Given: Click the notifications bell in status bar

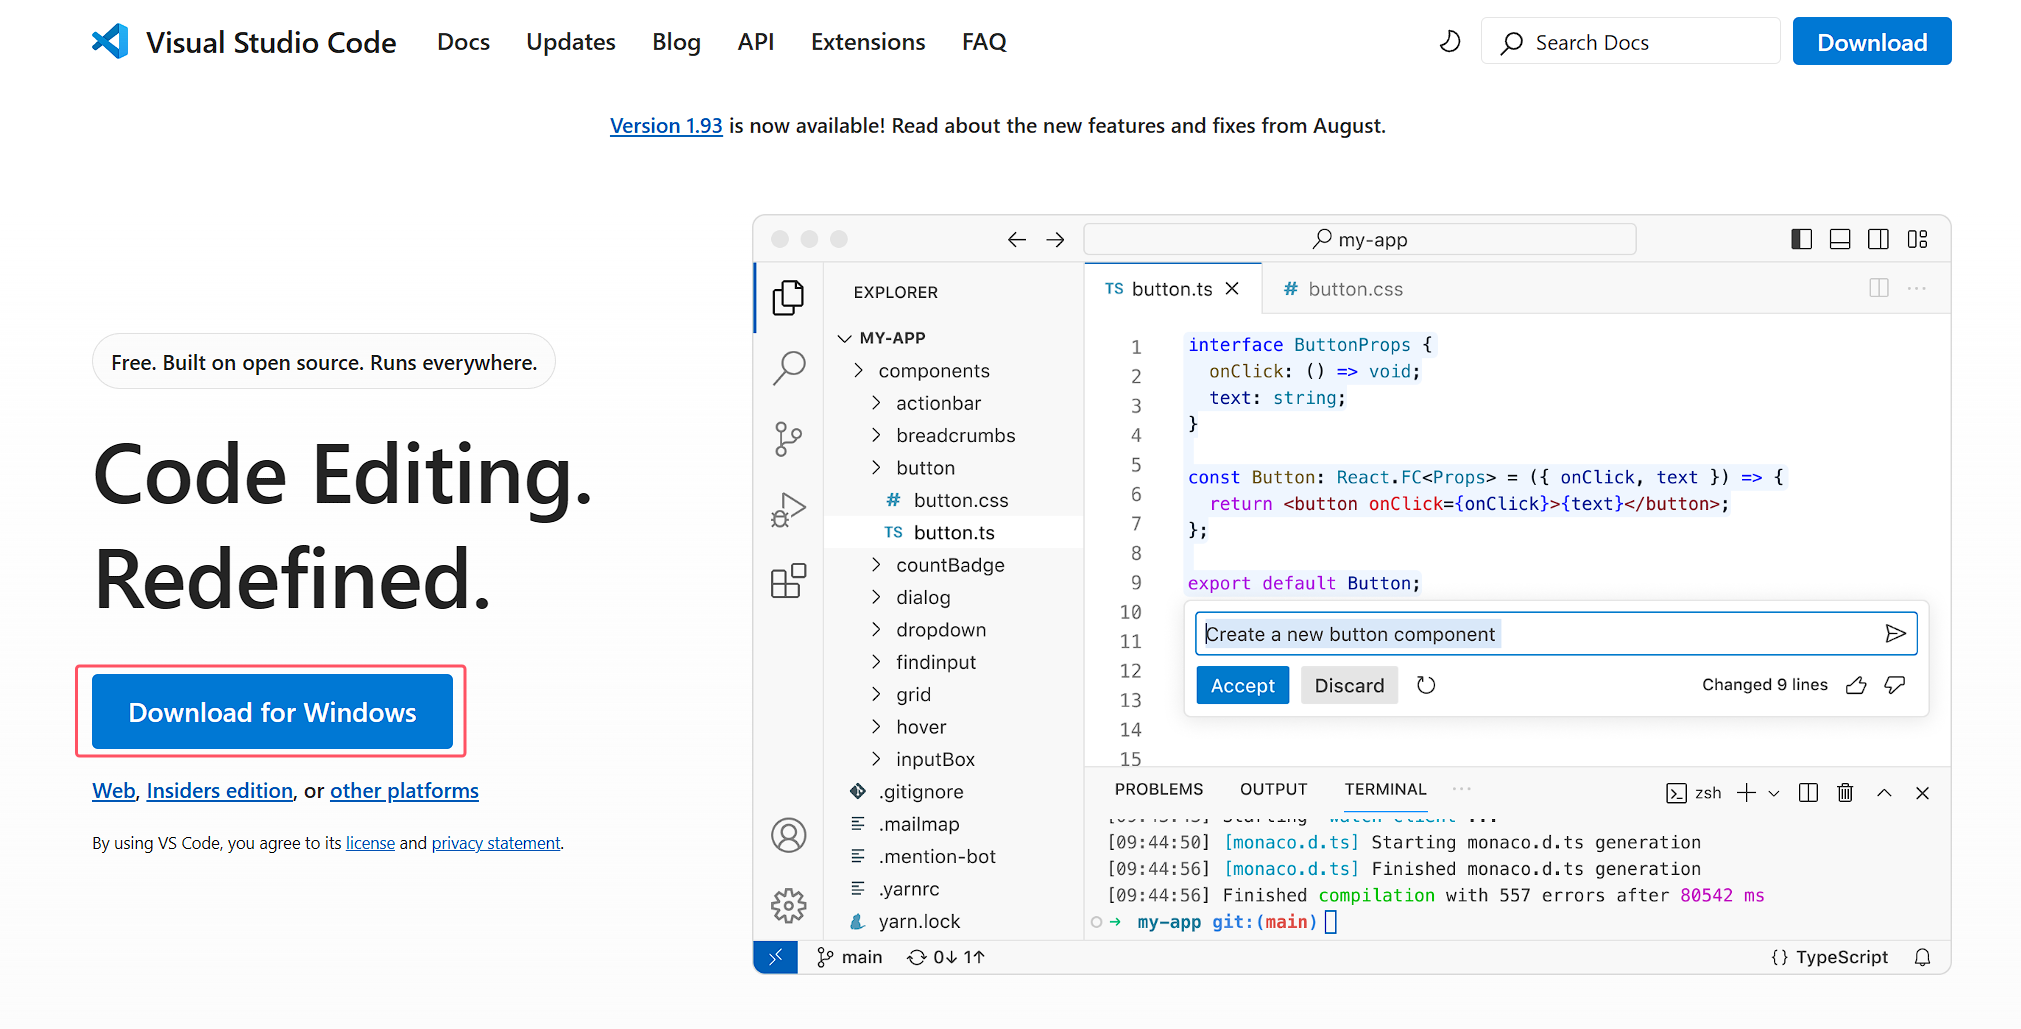Looking at the screenshot, I should point(1922,957).
